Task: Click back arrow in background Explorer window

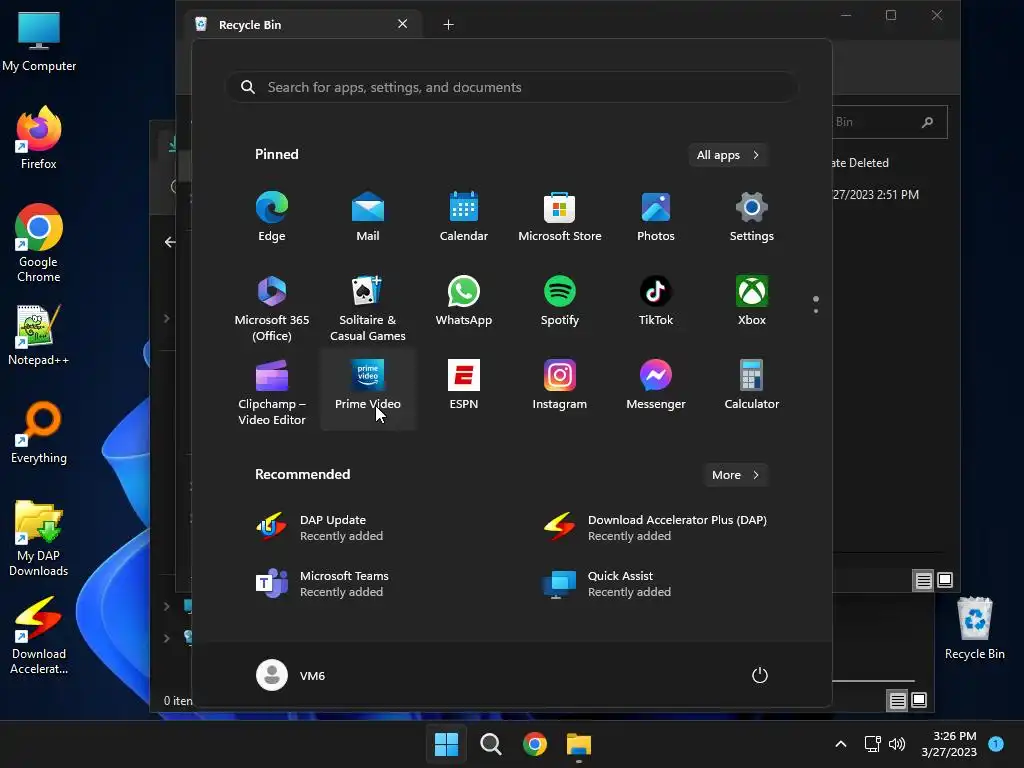Action: [x=170, y=242]
